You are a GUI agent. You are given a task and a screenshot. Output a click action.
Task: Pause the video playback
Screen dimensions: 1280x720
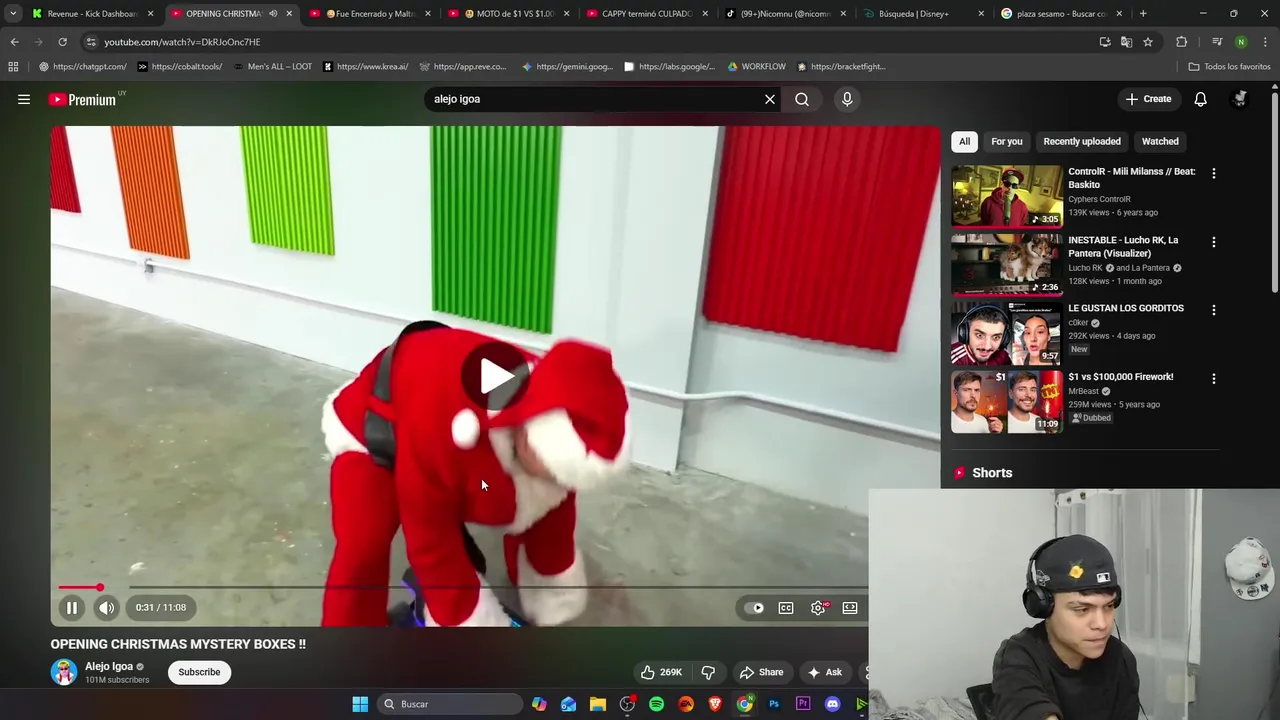[x=72, y=607]
